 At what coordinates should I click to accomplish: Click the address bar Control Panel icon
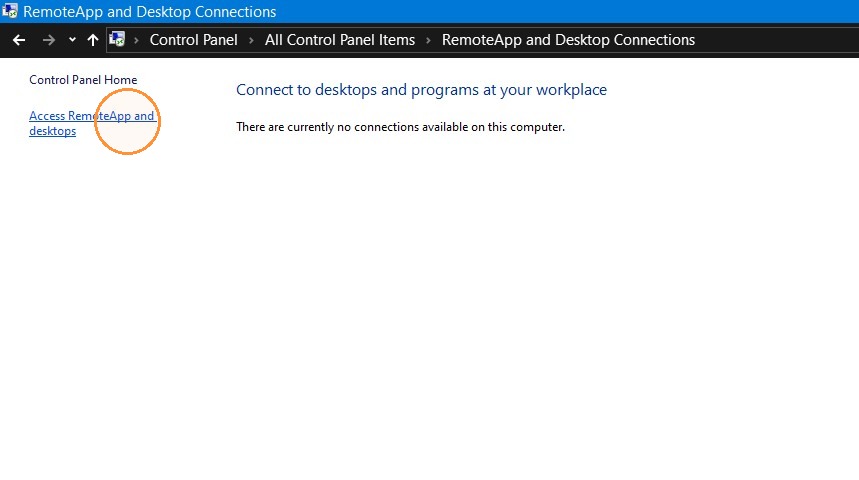tap(117, 39)
